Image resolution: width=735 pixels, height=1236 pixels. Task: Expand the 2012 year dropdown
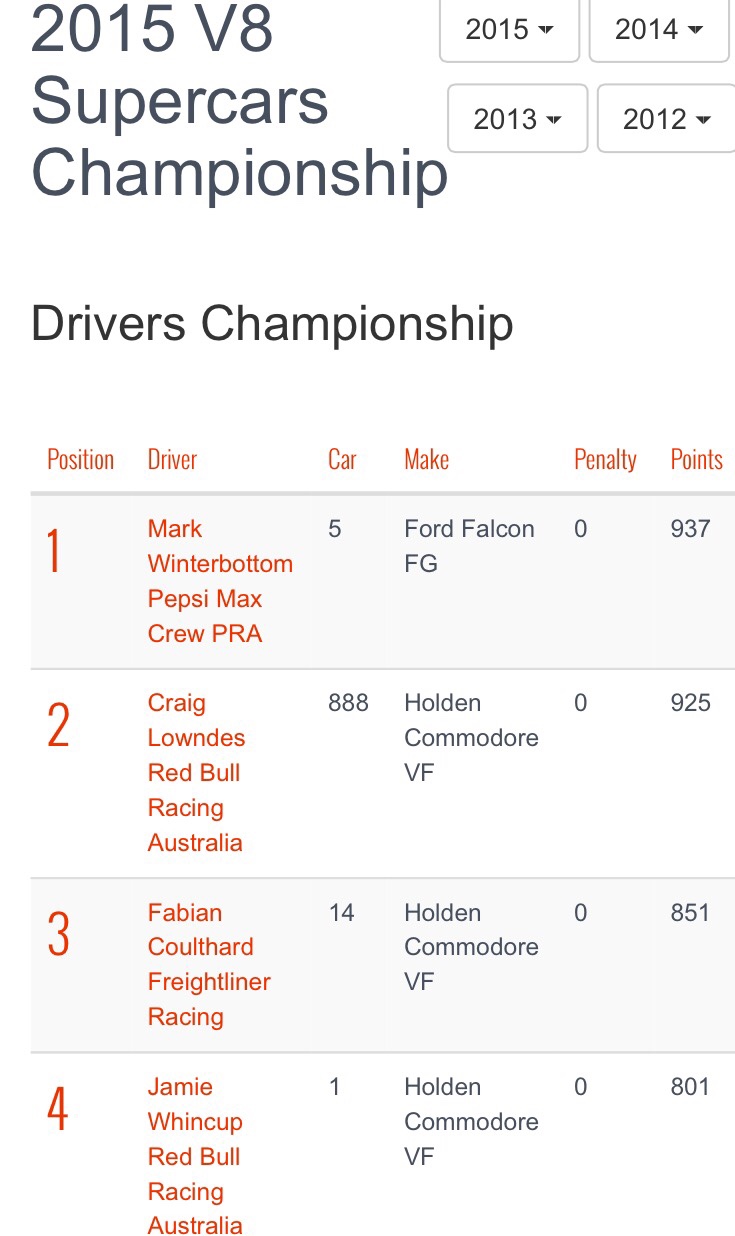pyautogui.click(x=666, y=119)
